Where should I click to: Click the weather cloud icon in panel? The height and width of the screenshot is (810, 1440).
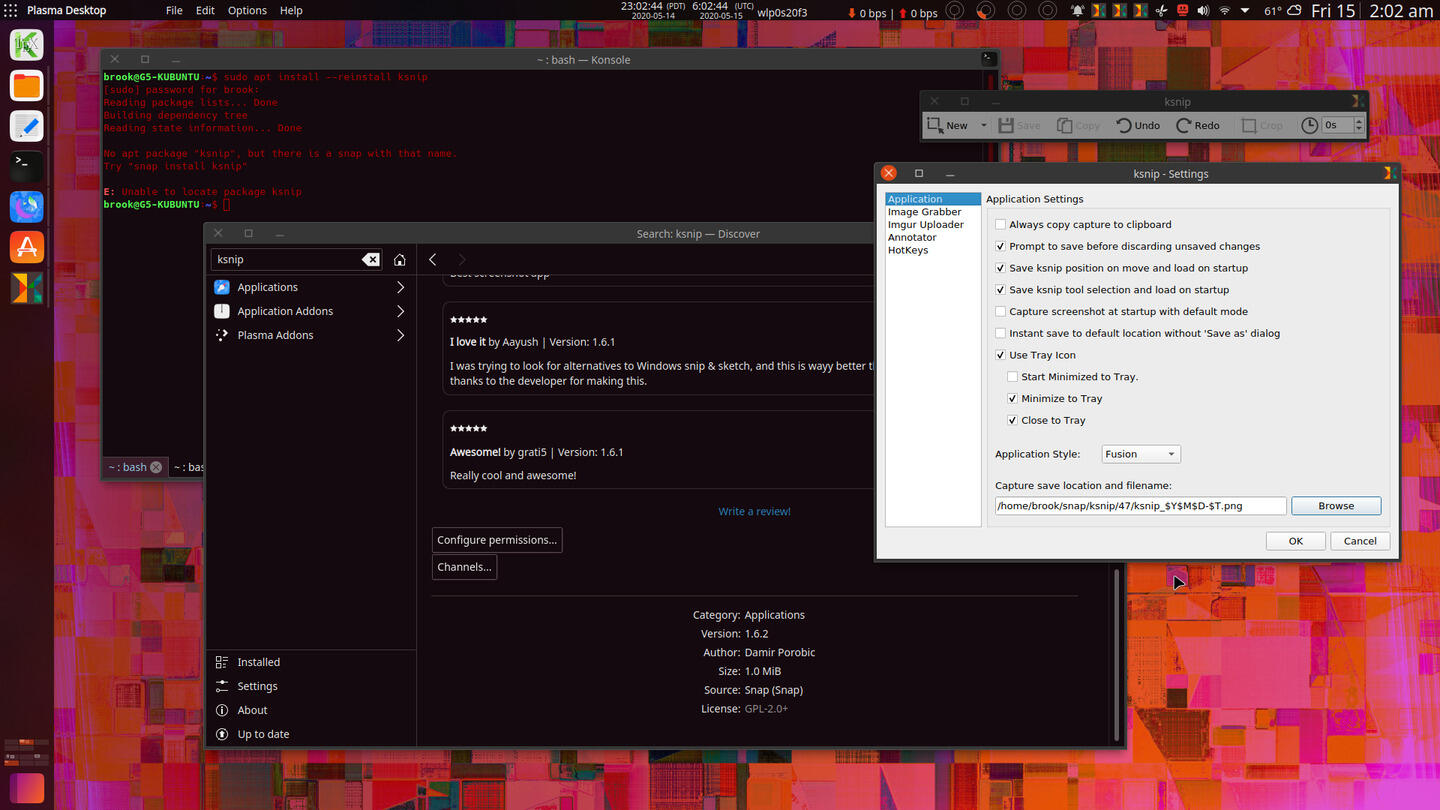coord(1295,11)
